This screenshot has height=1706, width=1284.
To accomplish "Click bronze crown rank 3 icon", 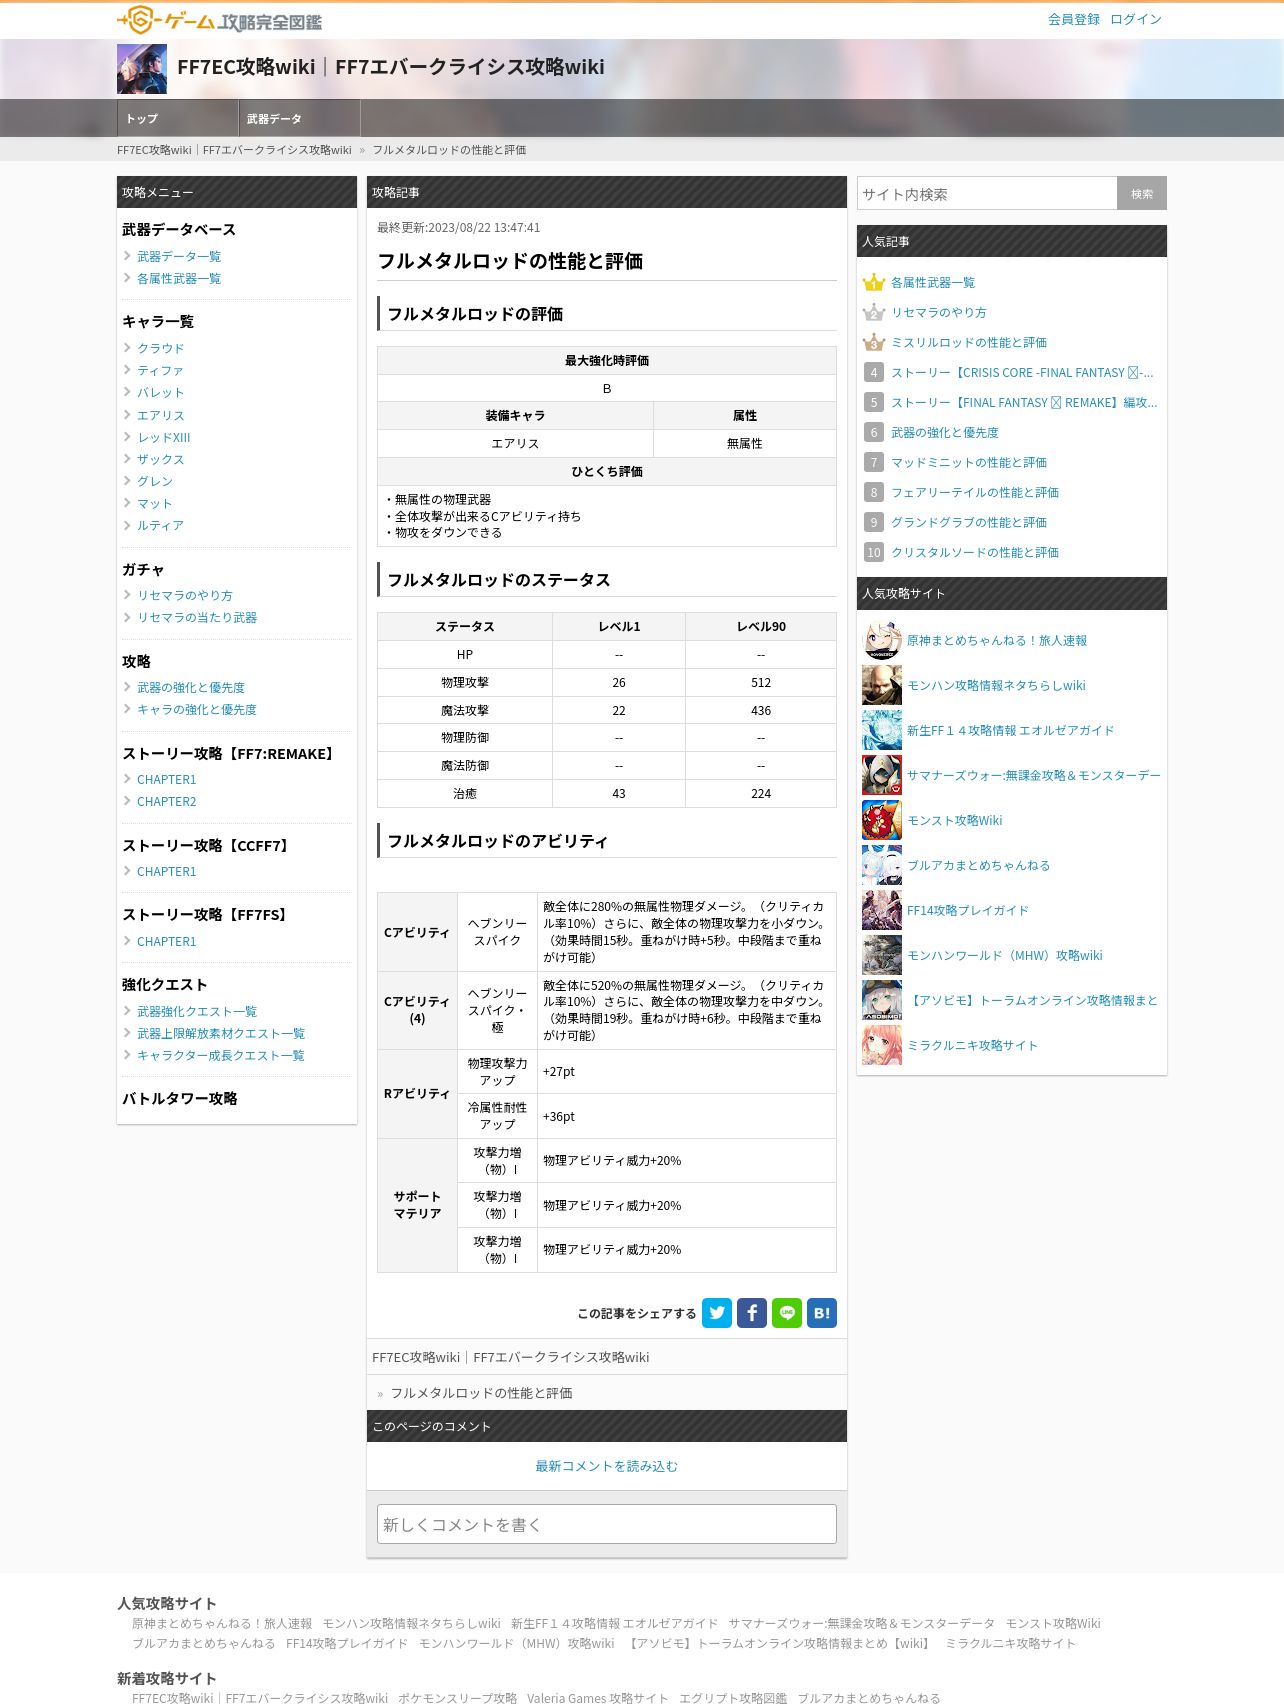I will coord(874,343).
